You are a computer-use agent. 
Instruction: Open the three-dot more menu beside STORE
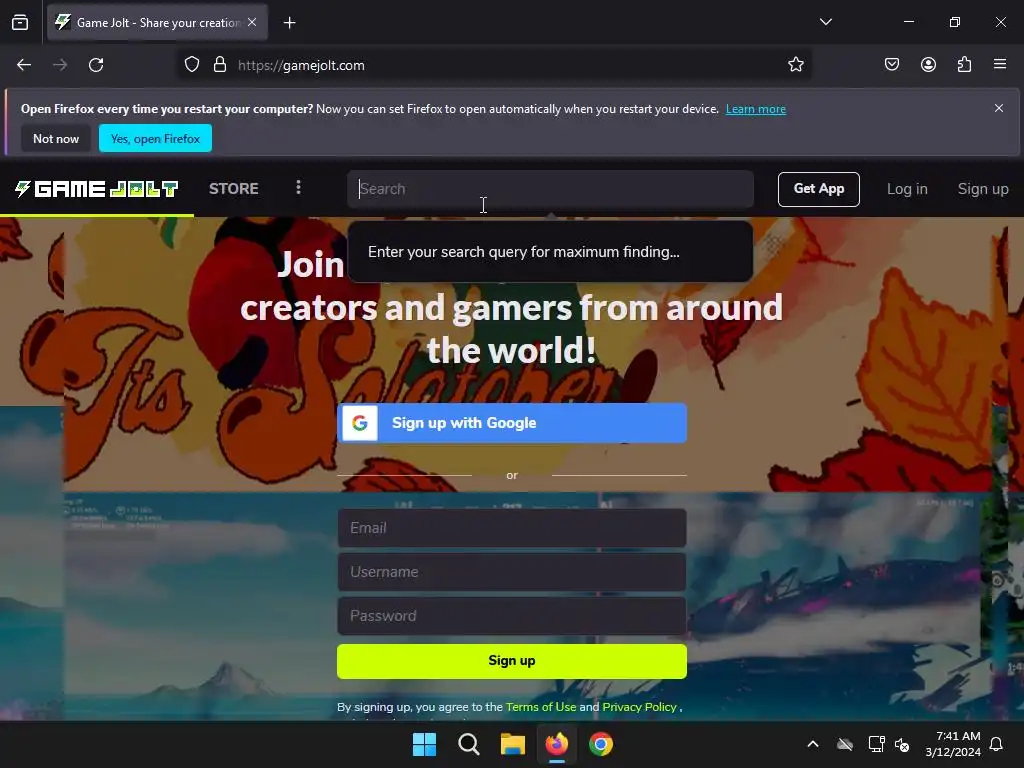tap(298, 188)
